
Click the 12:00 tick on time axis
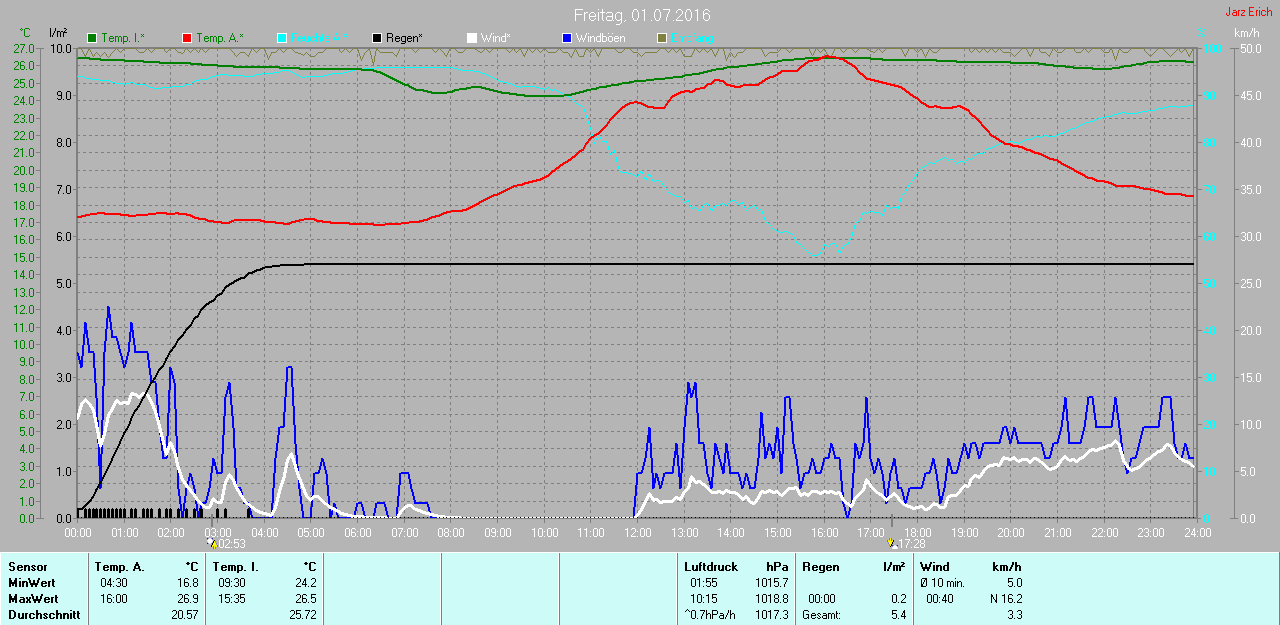[x=637, y=533]
